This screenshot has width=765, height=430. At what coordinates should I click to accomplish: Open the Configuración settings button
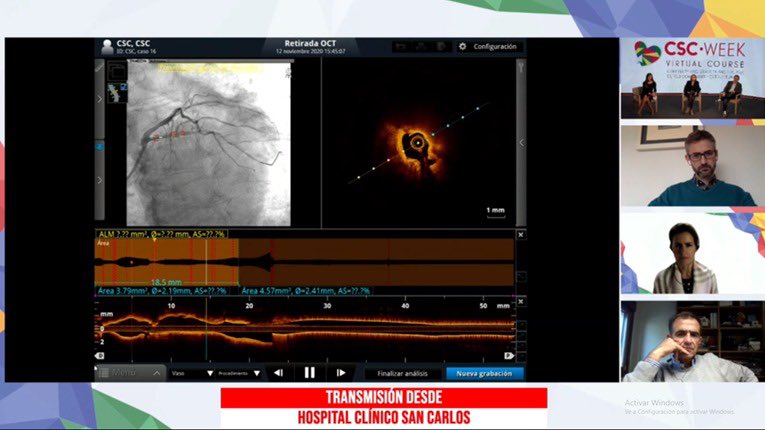pos(490,46)
